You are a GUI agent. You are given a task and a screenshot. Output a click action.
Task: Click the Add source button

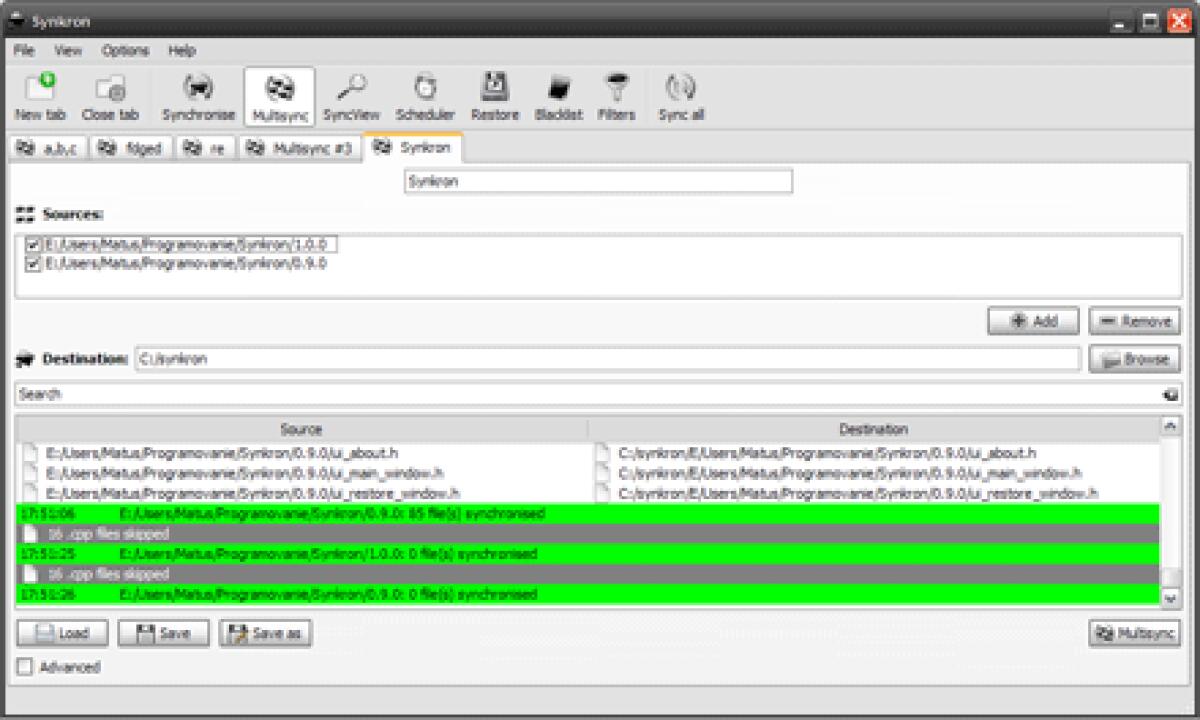(x=1034, y=321)
